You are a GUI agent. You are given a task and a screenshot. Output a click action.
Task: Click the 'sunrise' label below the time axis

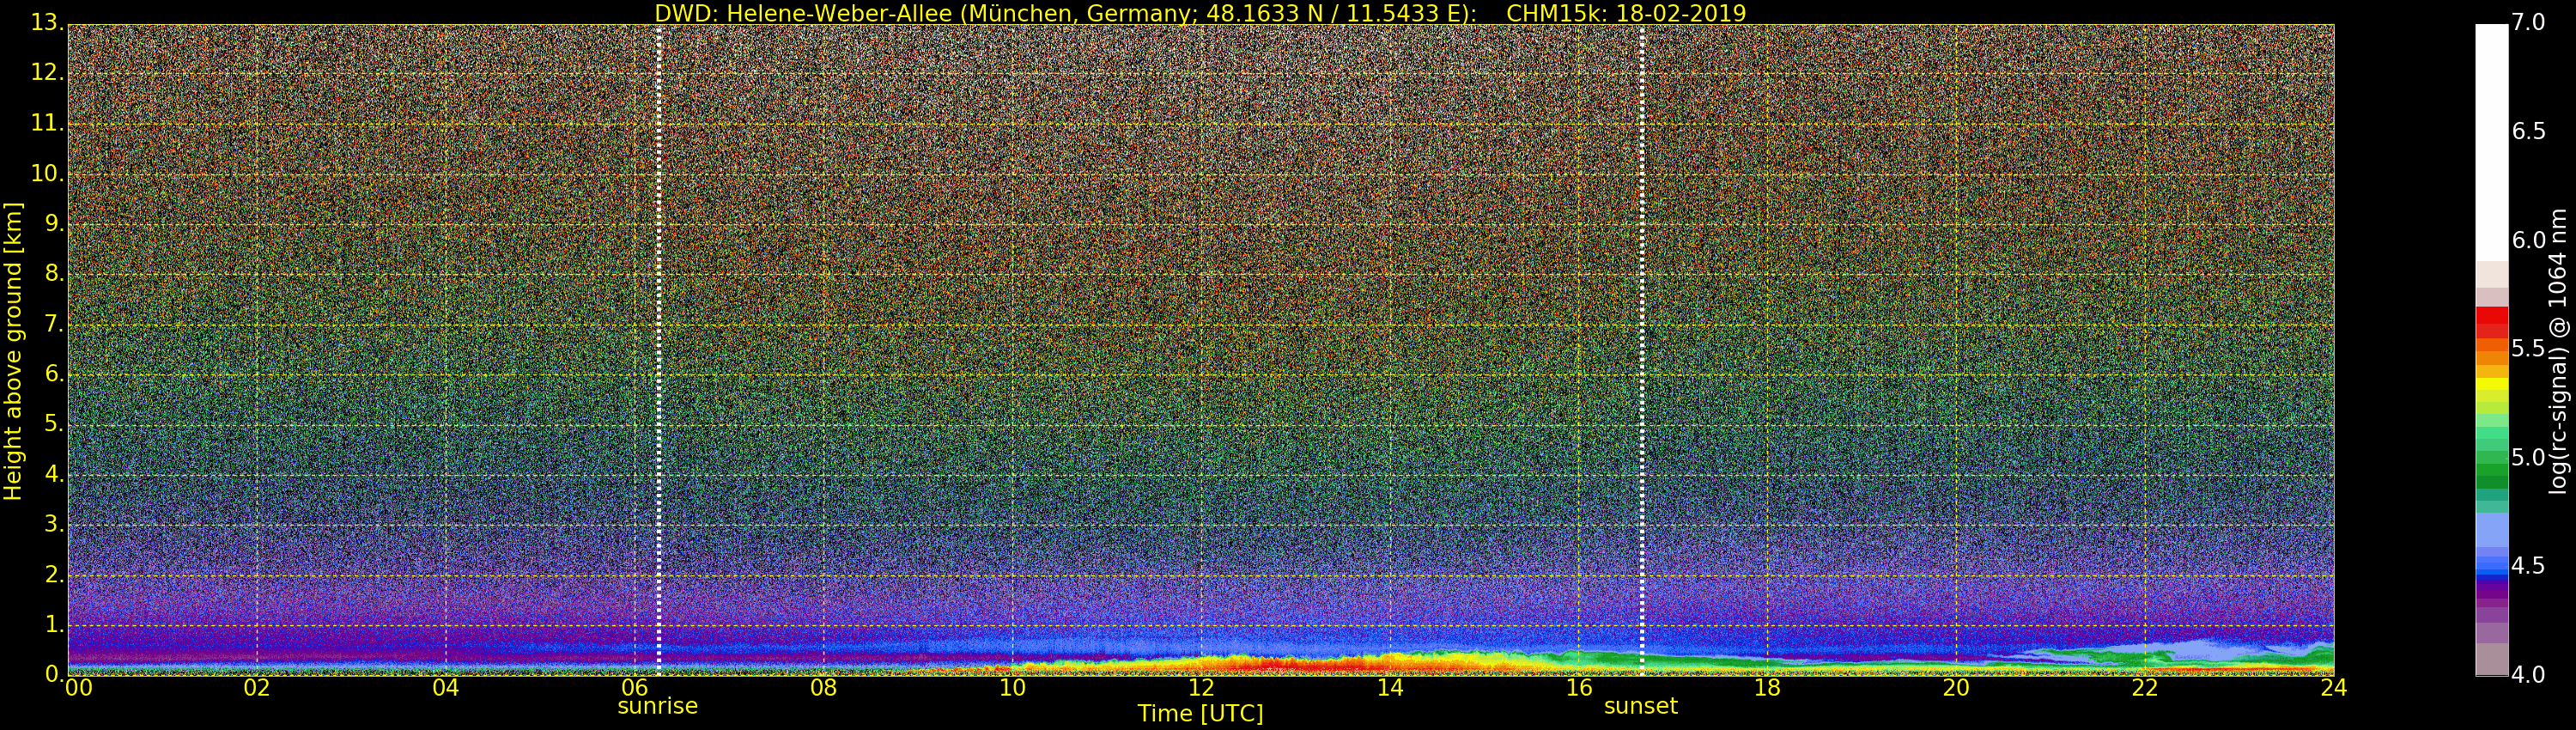click(658, 706)
